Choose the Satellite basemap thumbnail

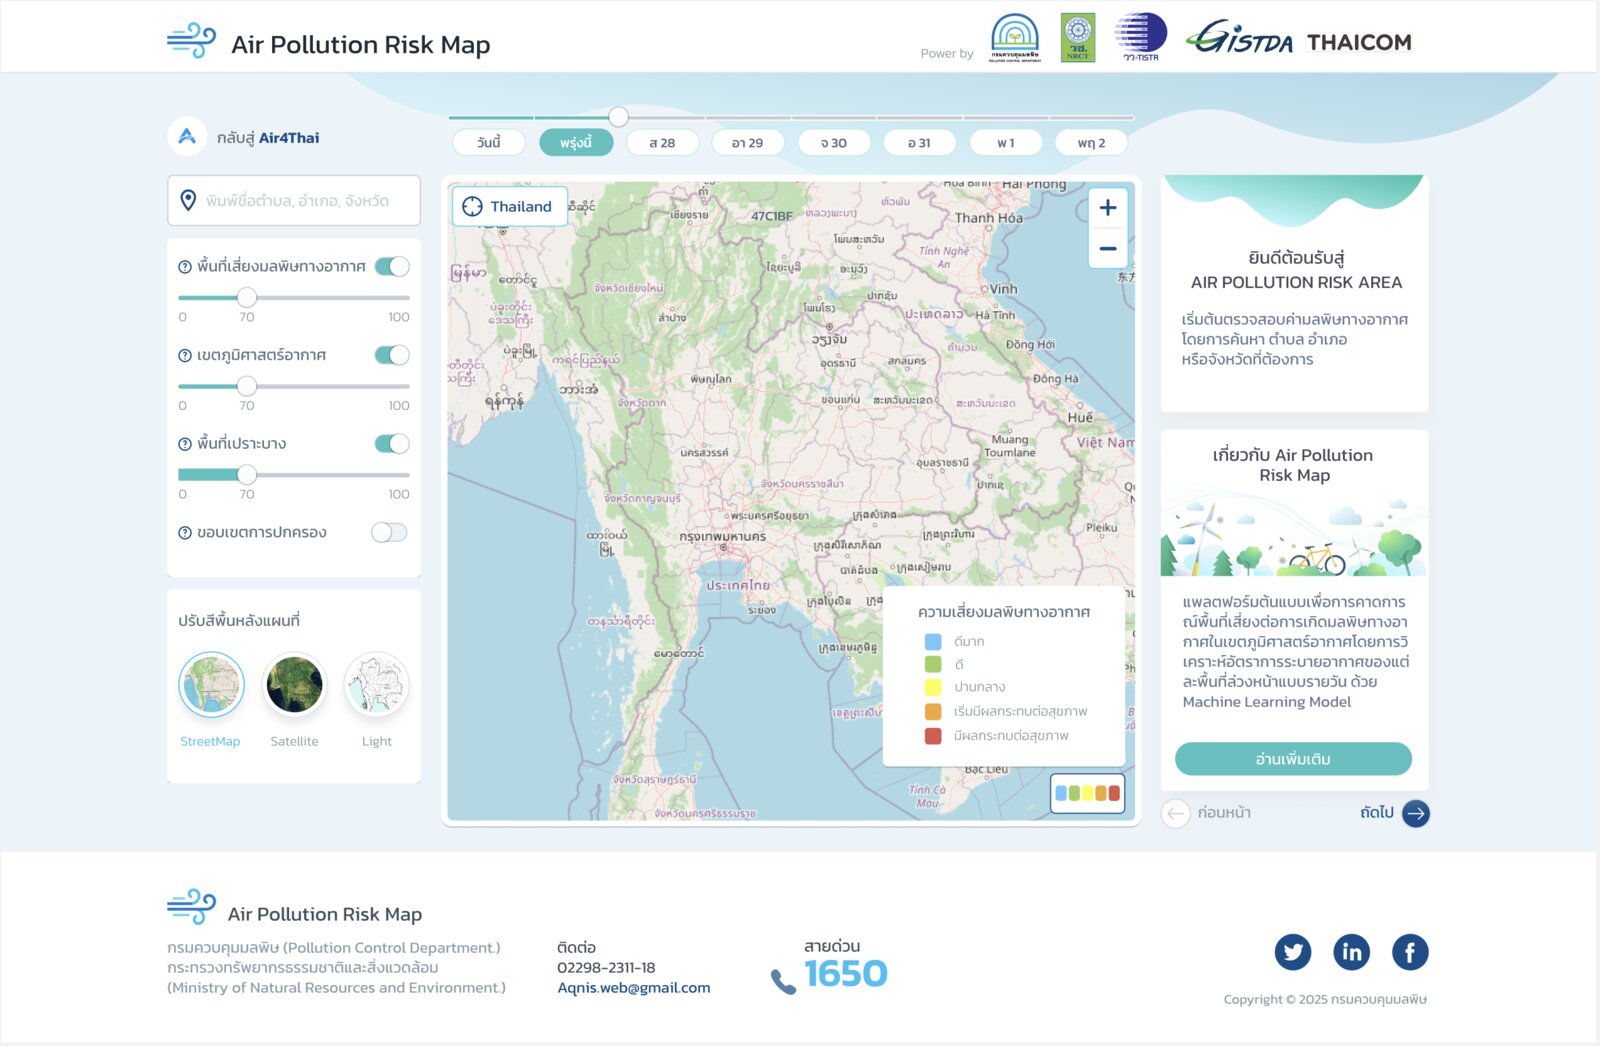tap(294, 685)
